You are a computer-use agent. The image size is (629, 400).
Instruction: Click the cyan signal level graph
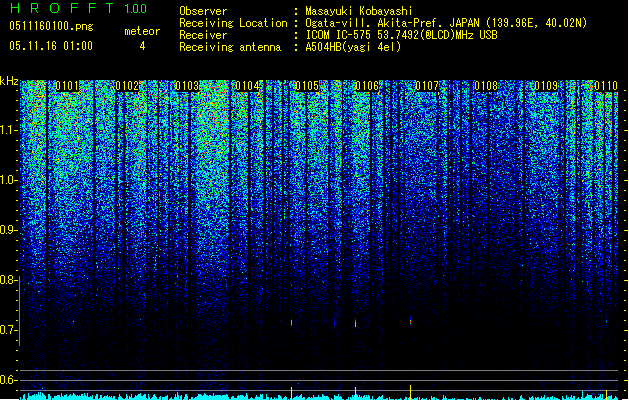pos(319,396)
